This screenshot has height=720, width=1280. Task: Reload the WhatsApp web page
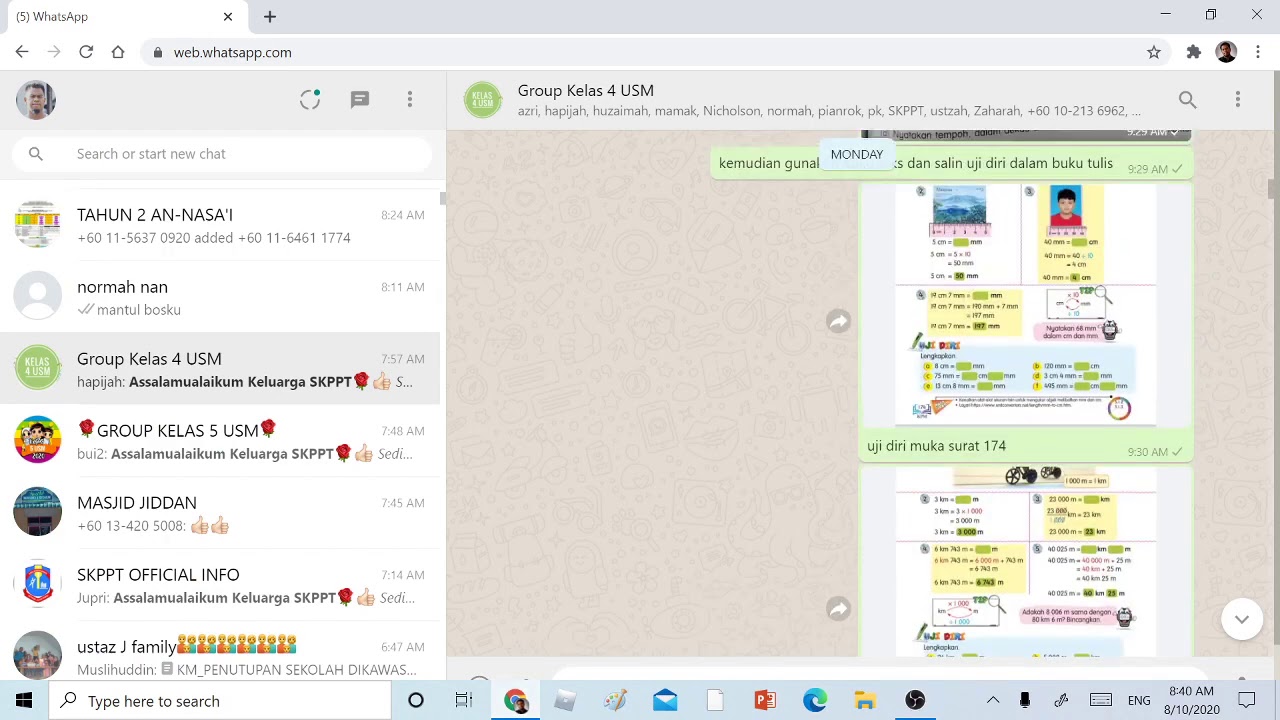(86, 52)
